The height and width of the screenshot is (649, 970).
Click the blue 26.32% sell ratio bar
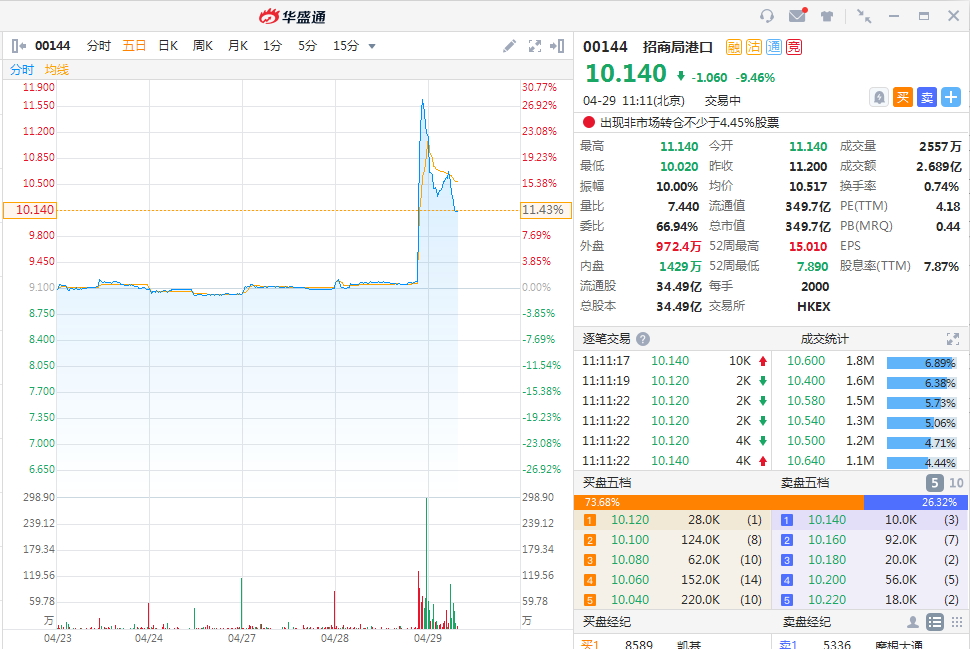pos(916,502)
